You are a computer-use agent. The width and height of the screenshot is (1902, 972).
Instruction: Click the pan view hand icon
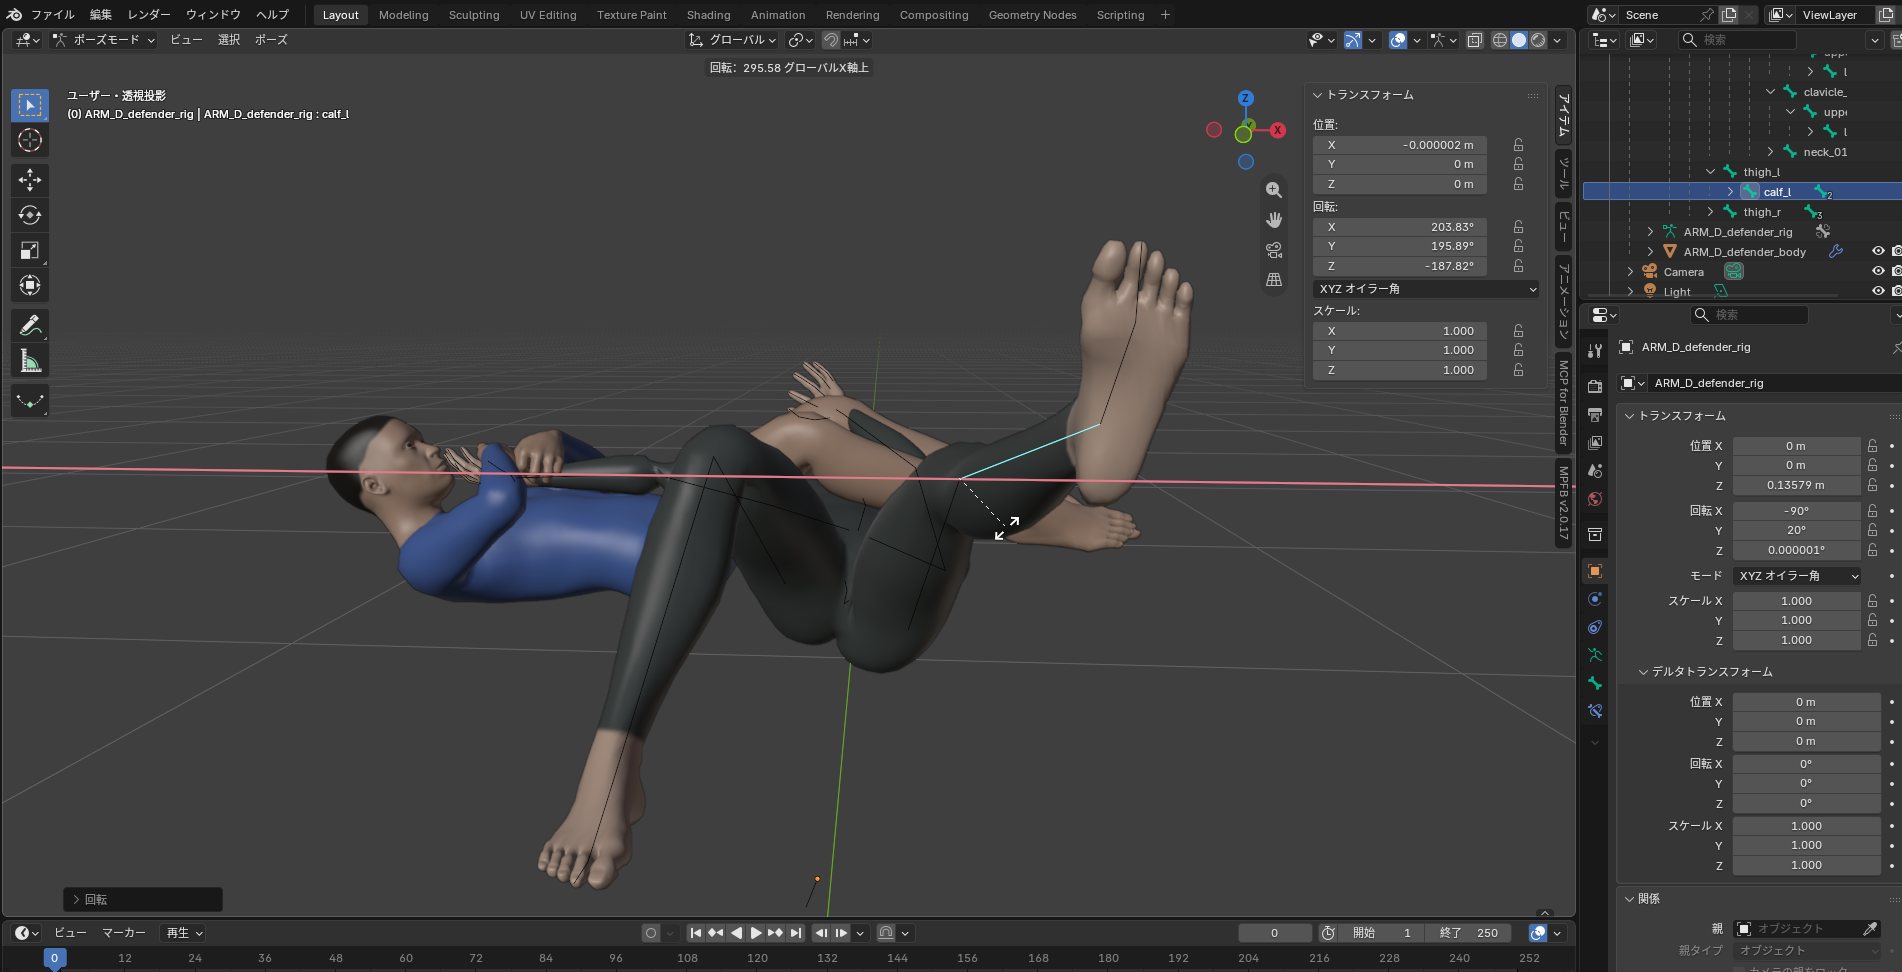coord(1274,220)
